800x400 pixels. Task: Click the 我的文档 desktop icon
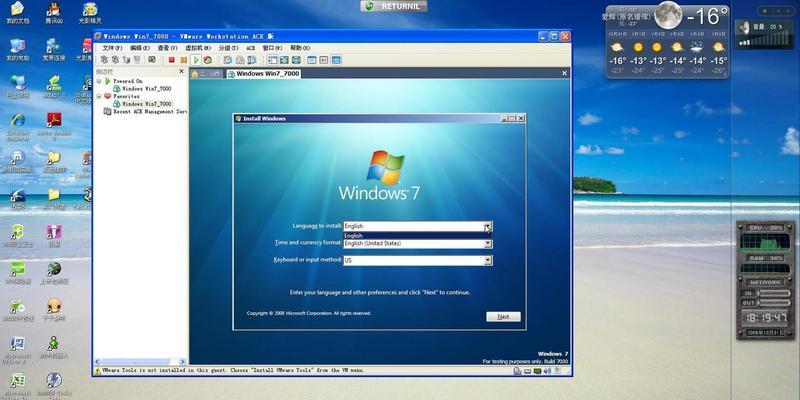click(x=17, y=9)
